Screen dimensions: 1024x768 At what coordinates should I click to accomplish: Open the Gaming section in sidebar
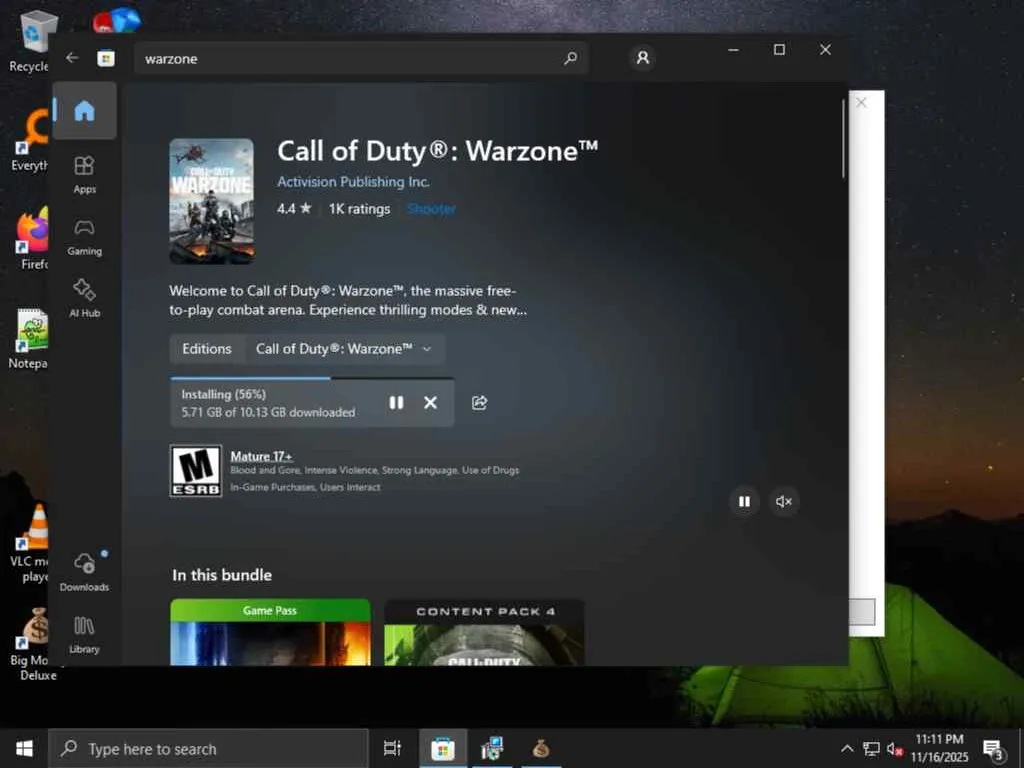(84, 236)
